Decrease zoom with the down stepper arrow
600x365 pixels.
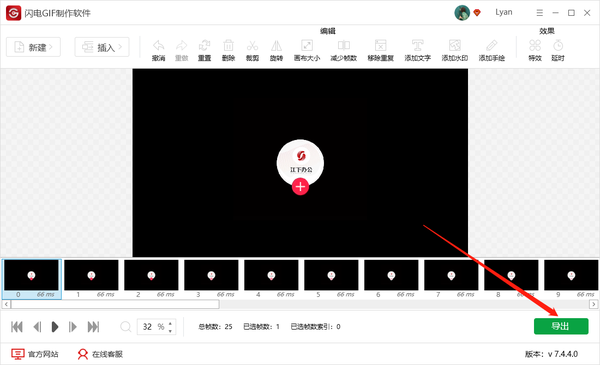click(170, 331)
